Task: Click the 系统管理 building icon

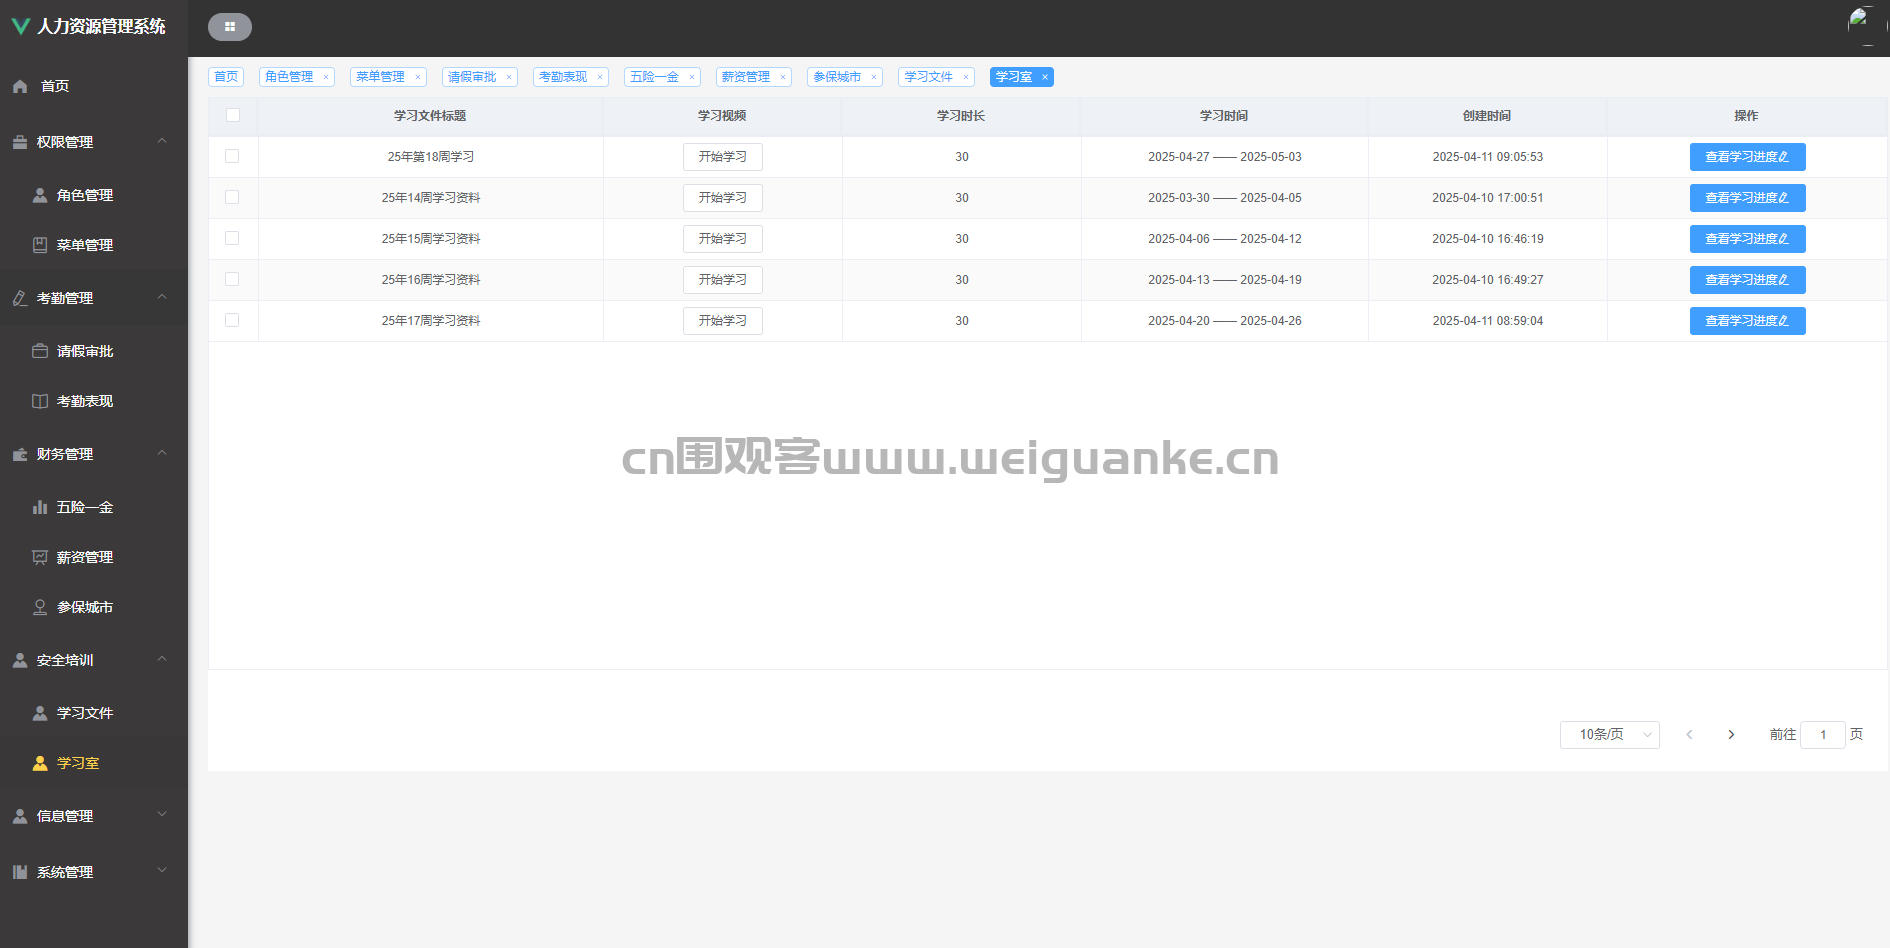Action: click(x=20, y=872)
